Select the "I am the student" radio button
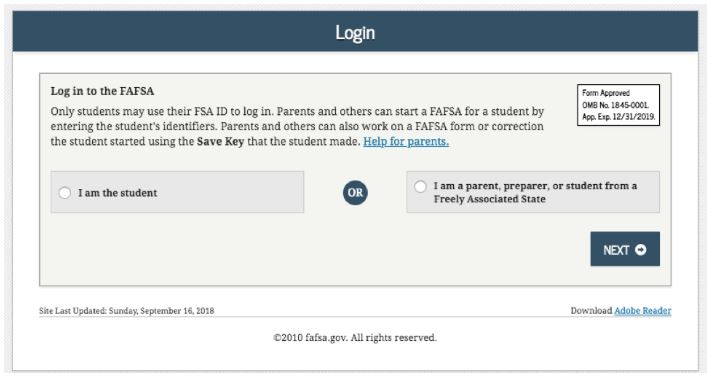 [x=64, y=193]
